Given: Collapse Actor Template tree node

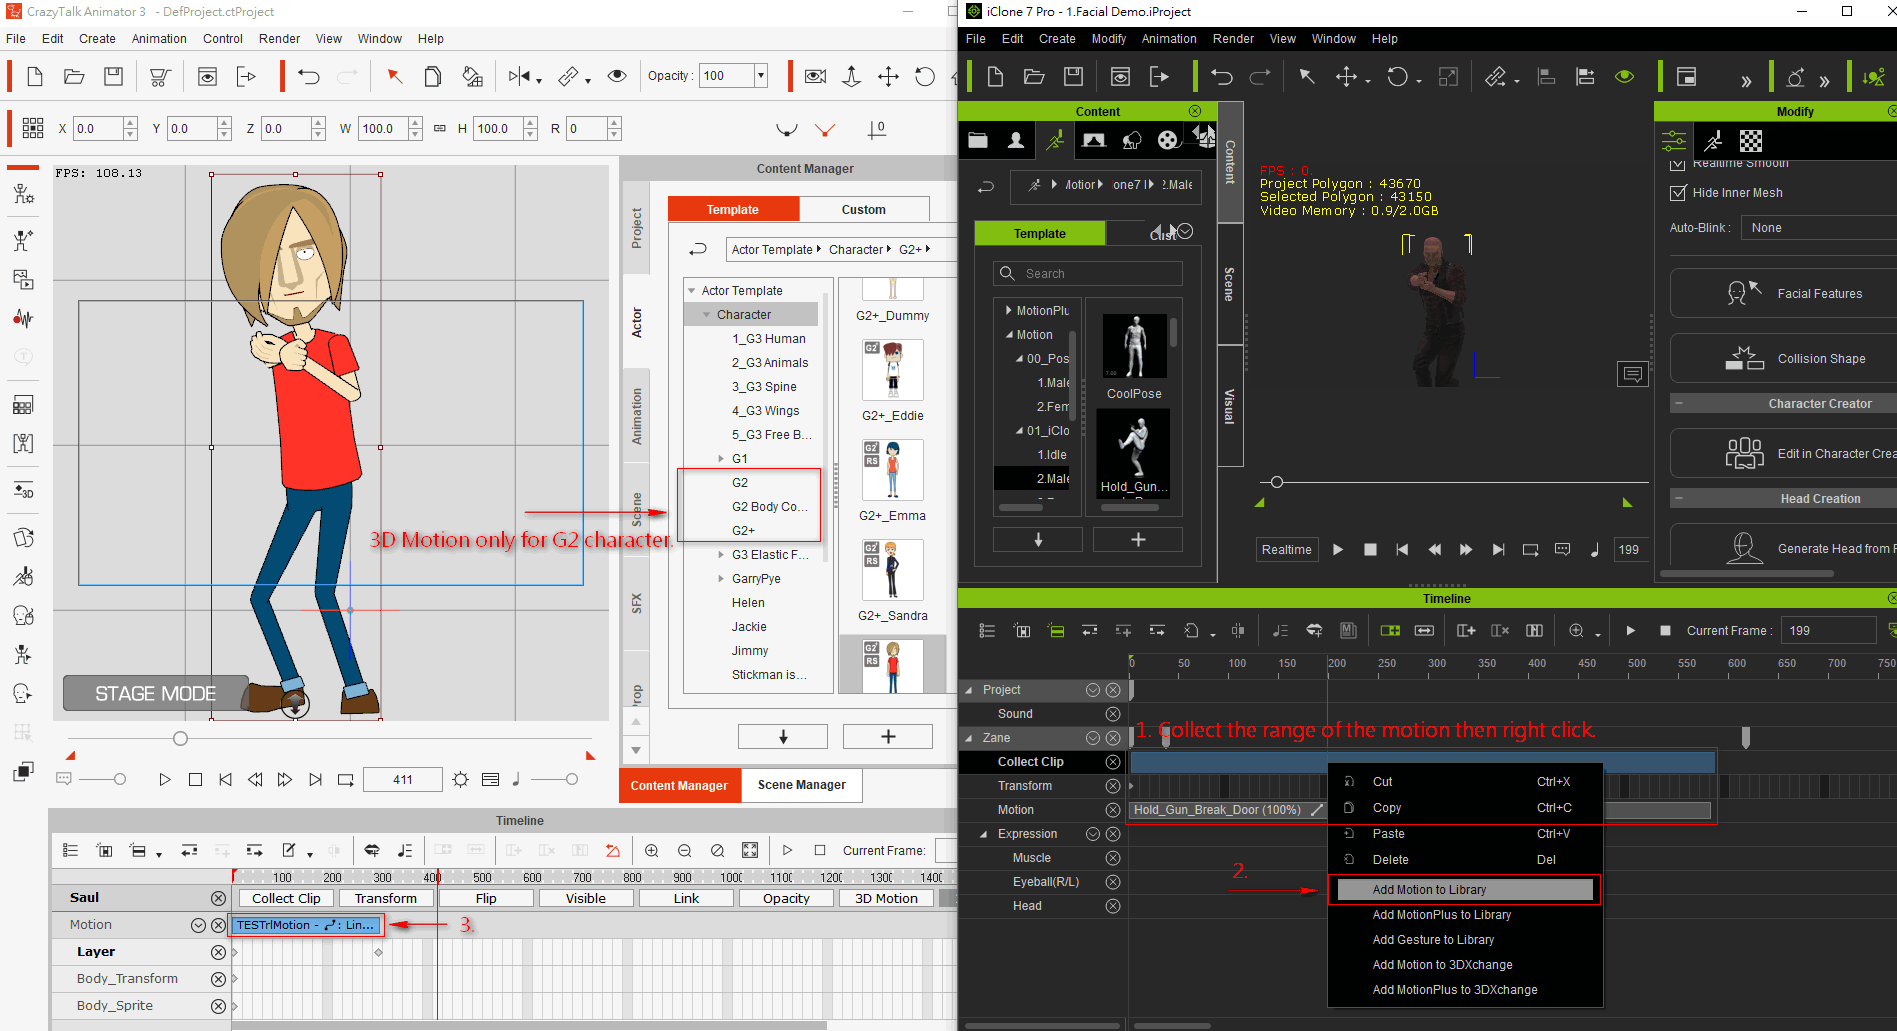Looking at the screenshot, I should pyautogui.click(x=691, y=291).
